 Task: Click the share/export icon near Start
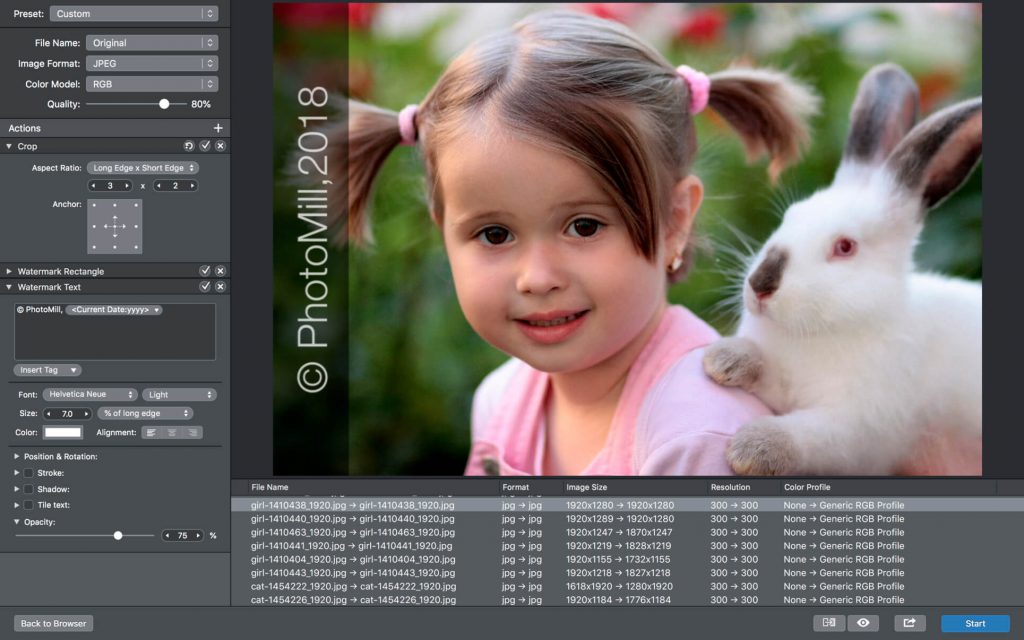(908, 622)
